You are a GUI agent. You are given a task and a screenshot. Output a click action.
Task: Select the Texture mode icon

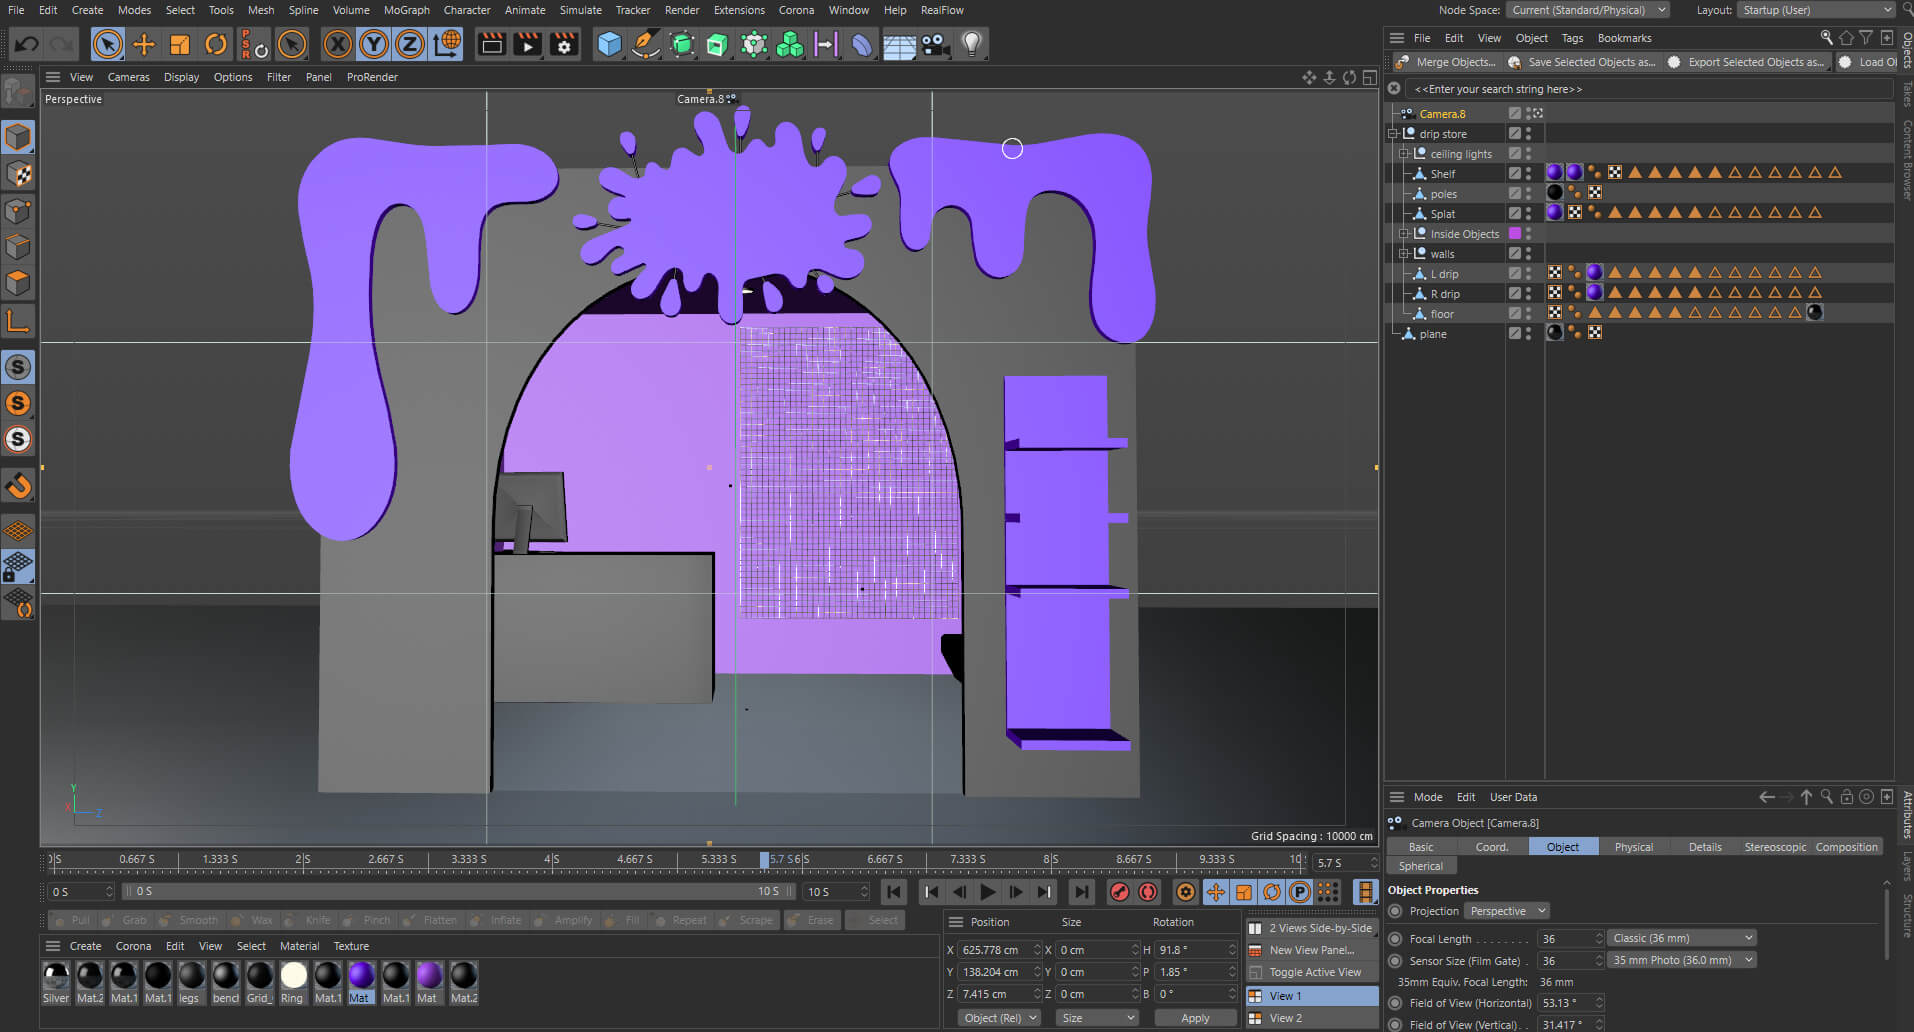point(18,174)
